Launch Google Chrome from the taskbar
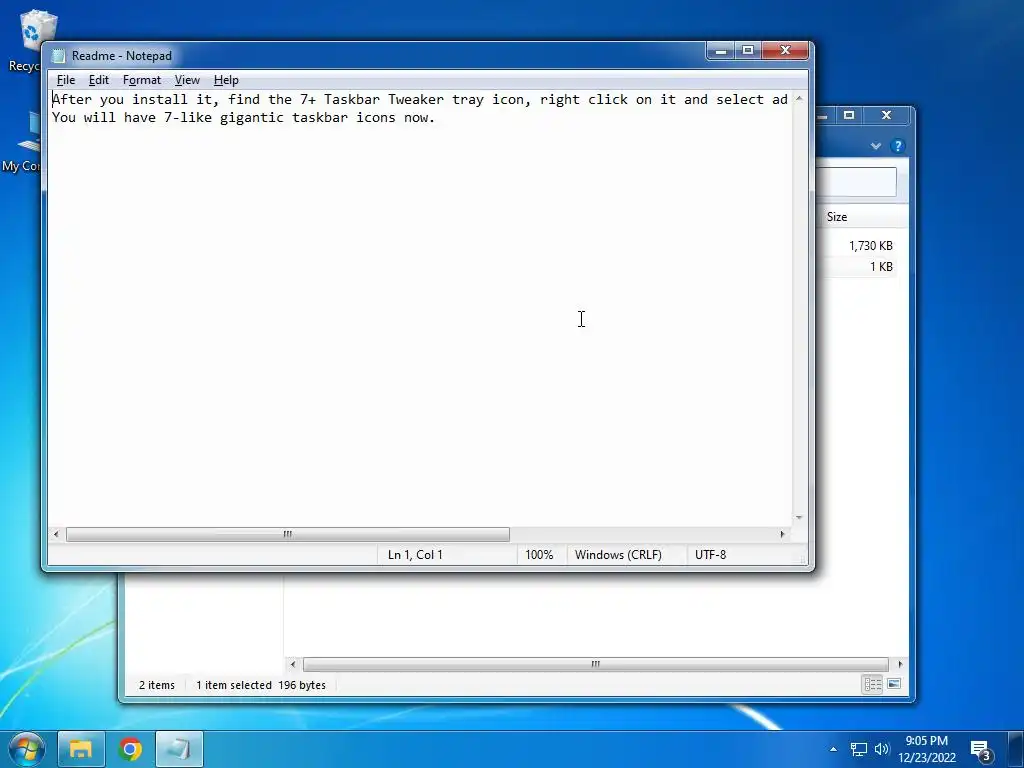This screenshot has width=1024, height=768. pyautogui.click(x=130, y=749)
